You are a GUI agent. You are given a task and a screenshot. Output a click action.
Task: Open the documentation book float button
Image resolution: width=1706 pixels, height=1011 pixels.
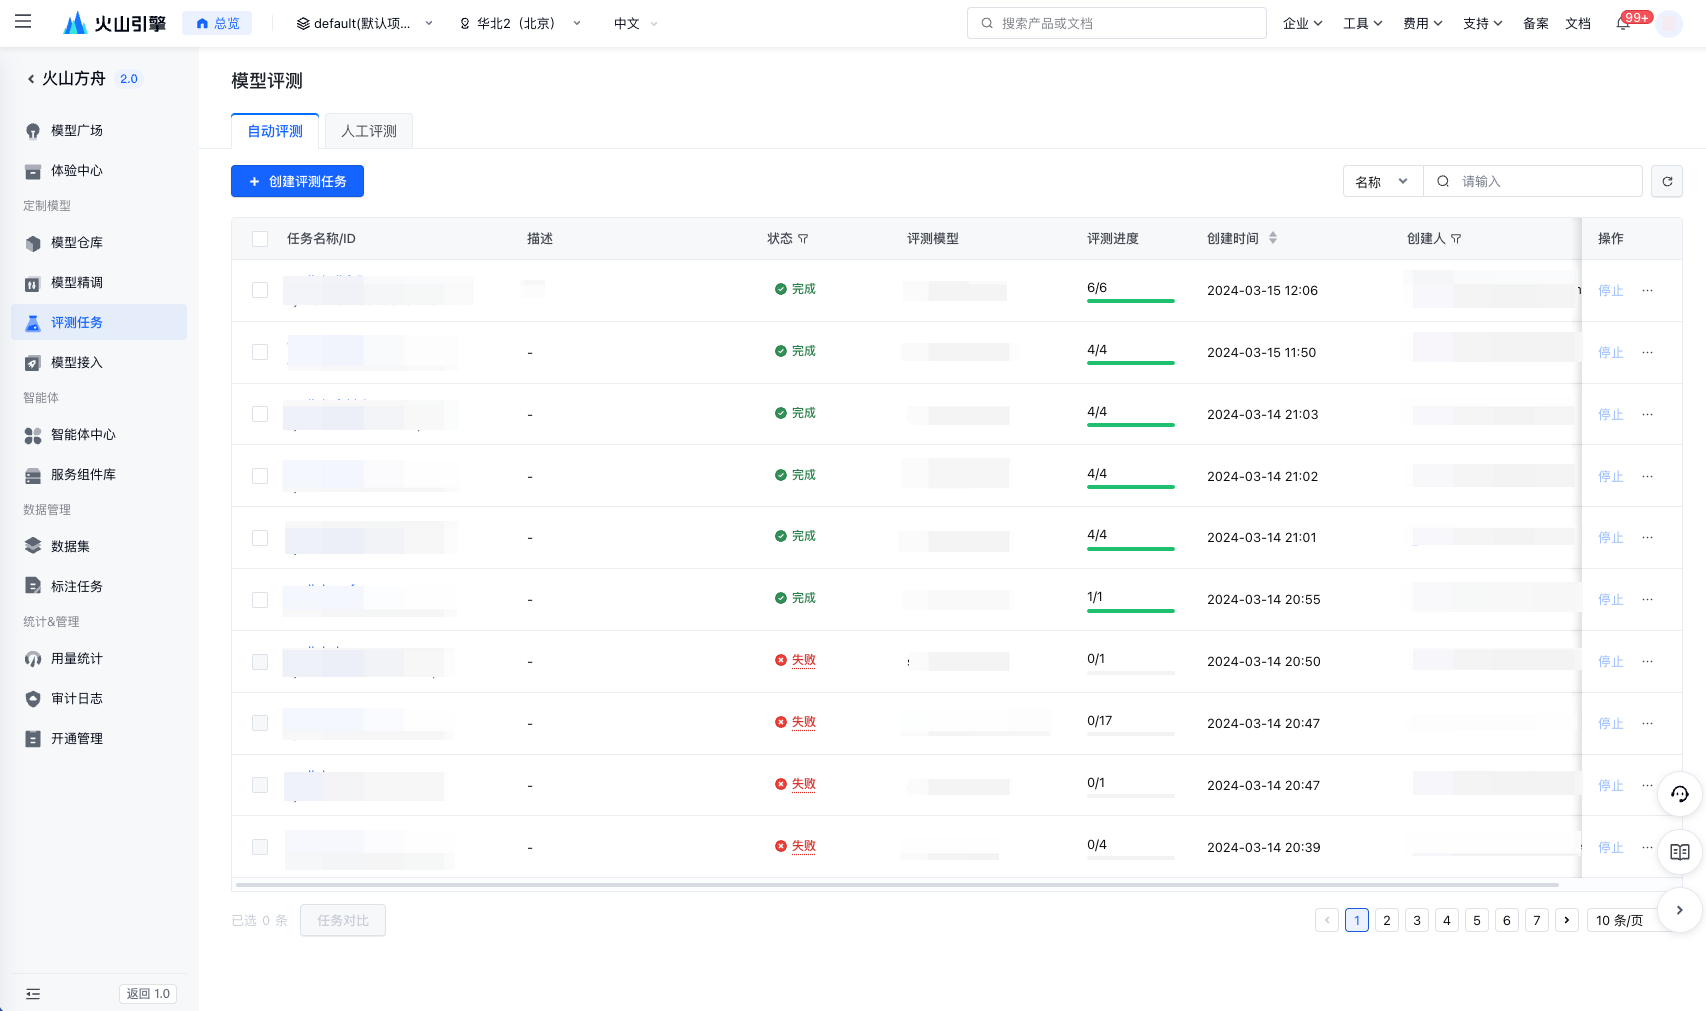coord(1680,852)
